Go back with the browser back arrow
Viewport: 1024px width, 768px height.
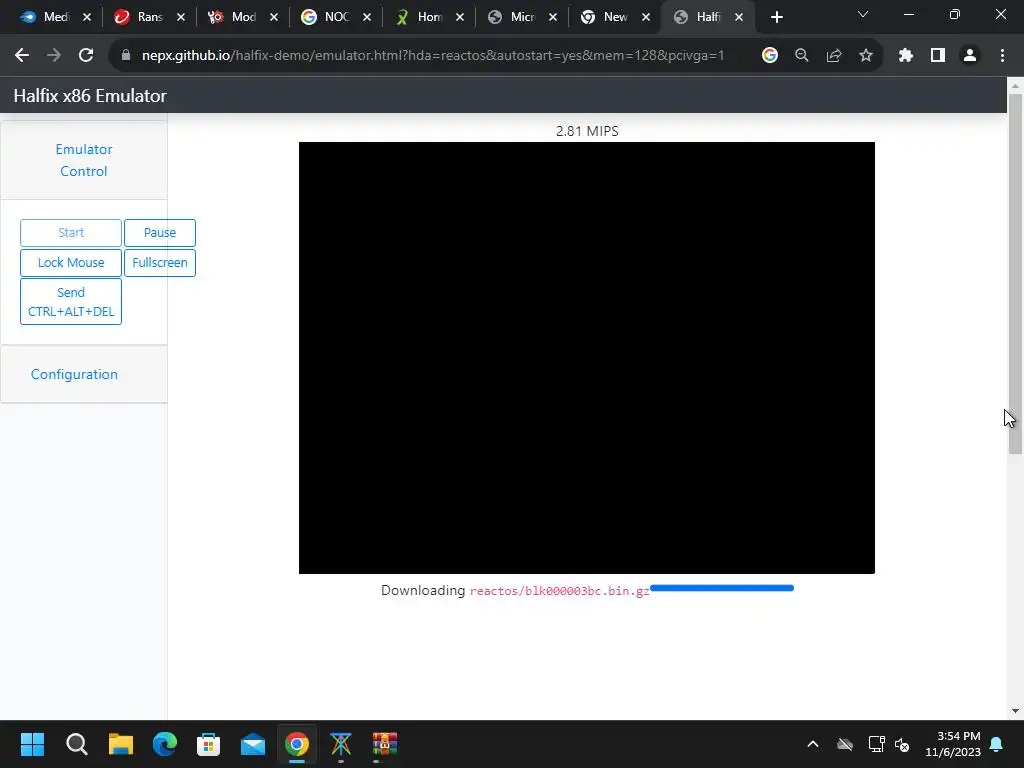tap(22, 56)
